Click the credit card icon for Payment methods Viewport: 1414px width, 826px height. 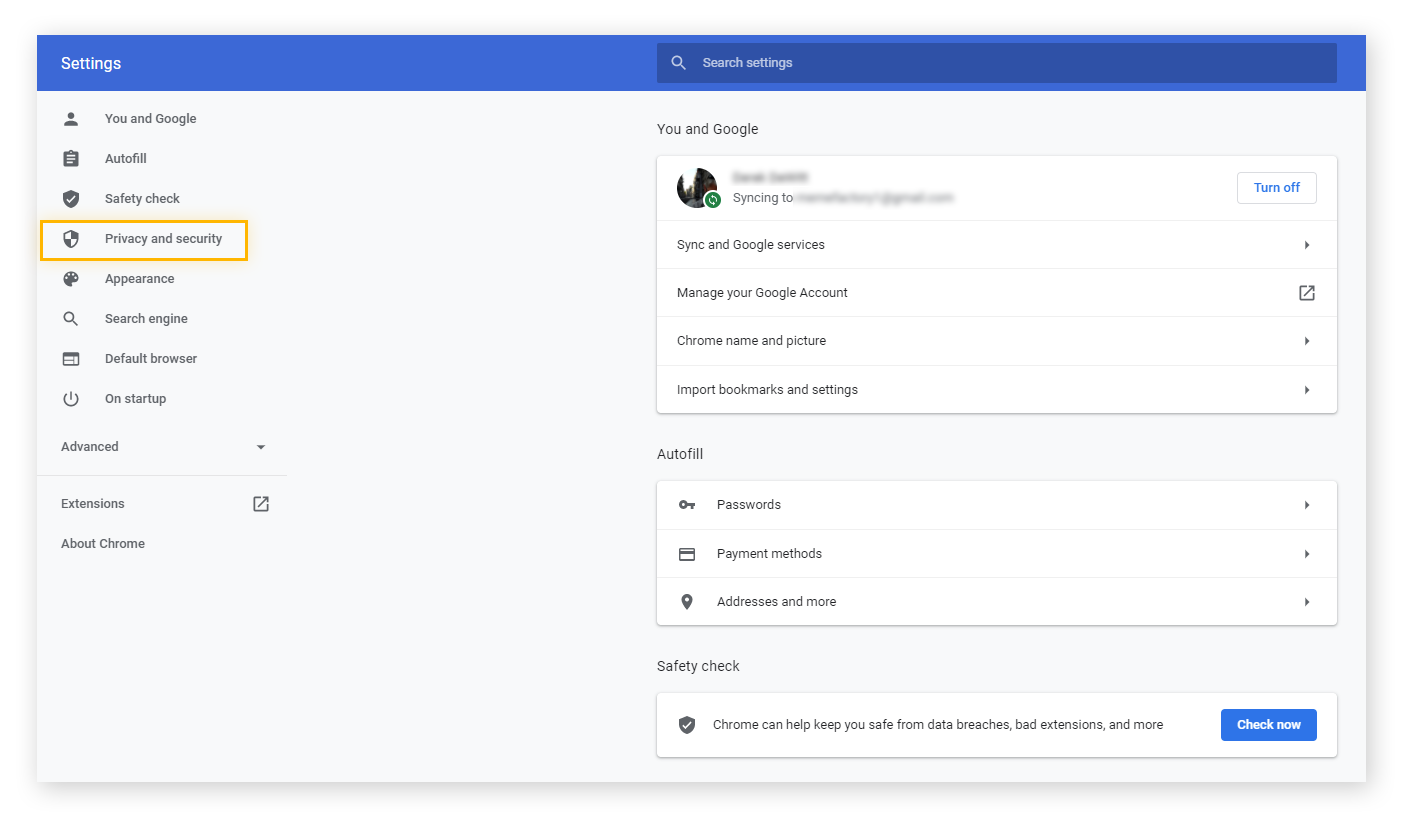[687, 554]
